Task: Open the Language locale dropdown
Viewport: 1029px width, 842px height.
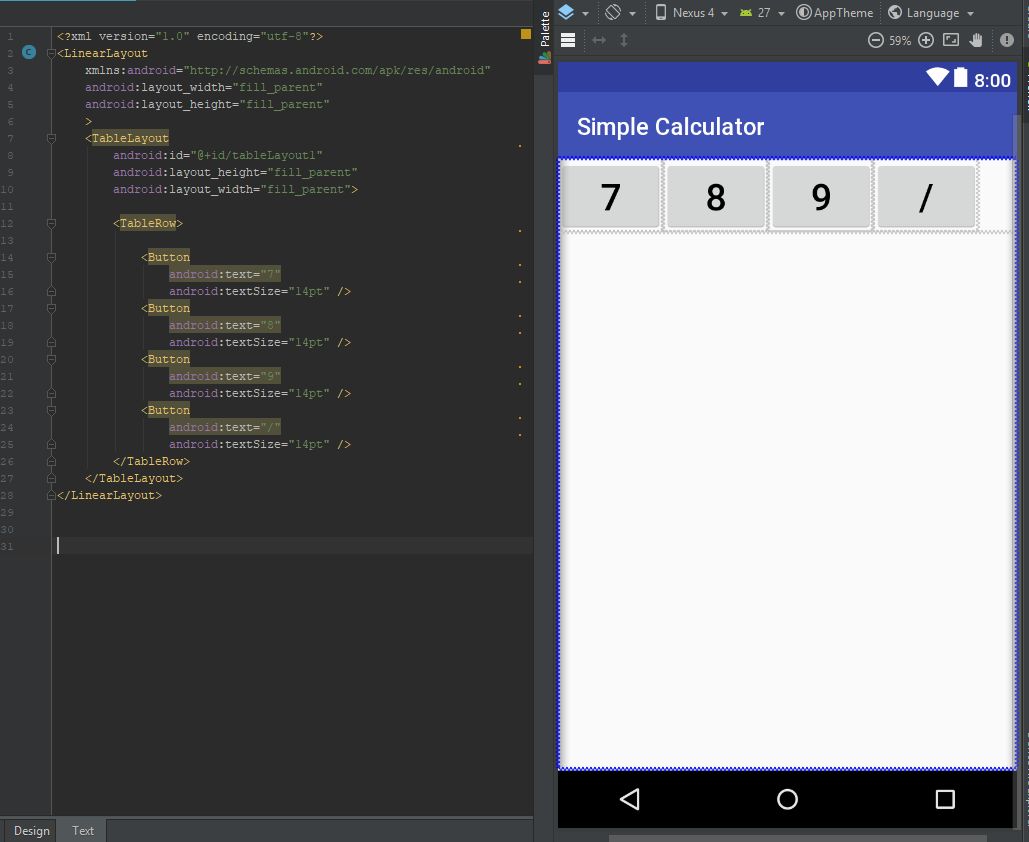Action: pyautogui.click(x=931, y=12)
